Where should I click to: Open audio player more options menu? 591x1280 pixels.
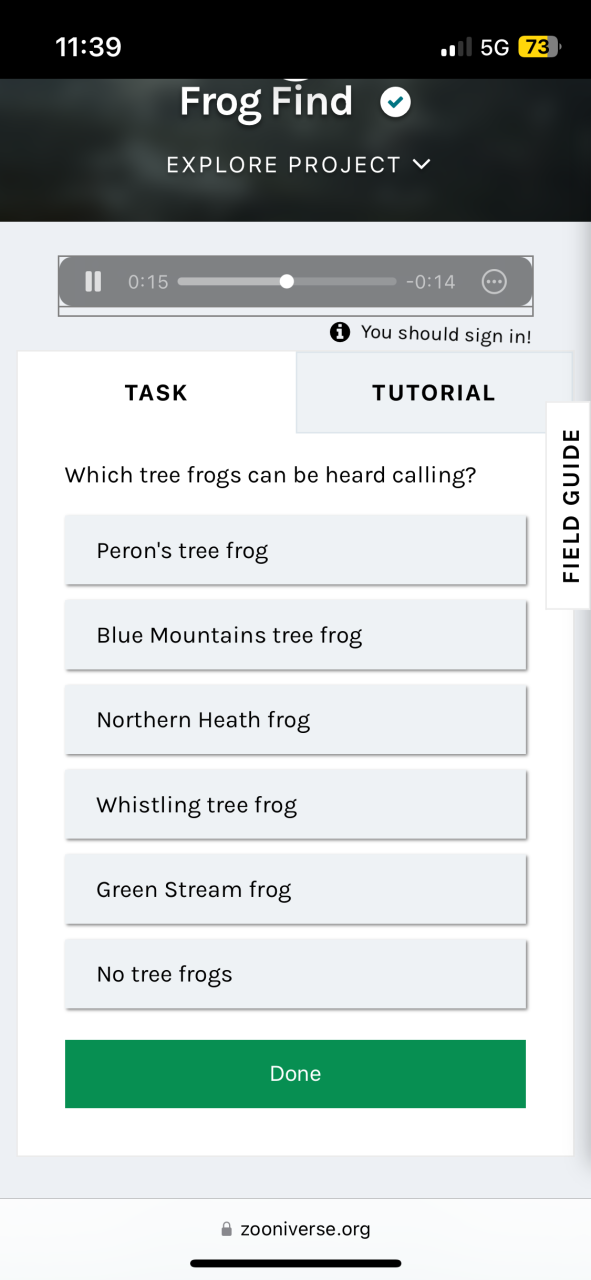click(x=494, y=282)
